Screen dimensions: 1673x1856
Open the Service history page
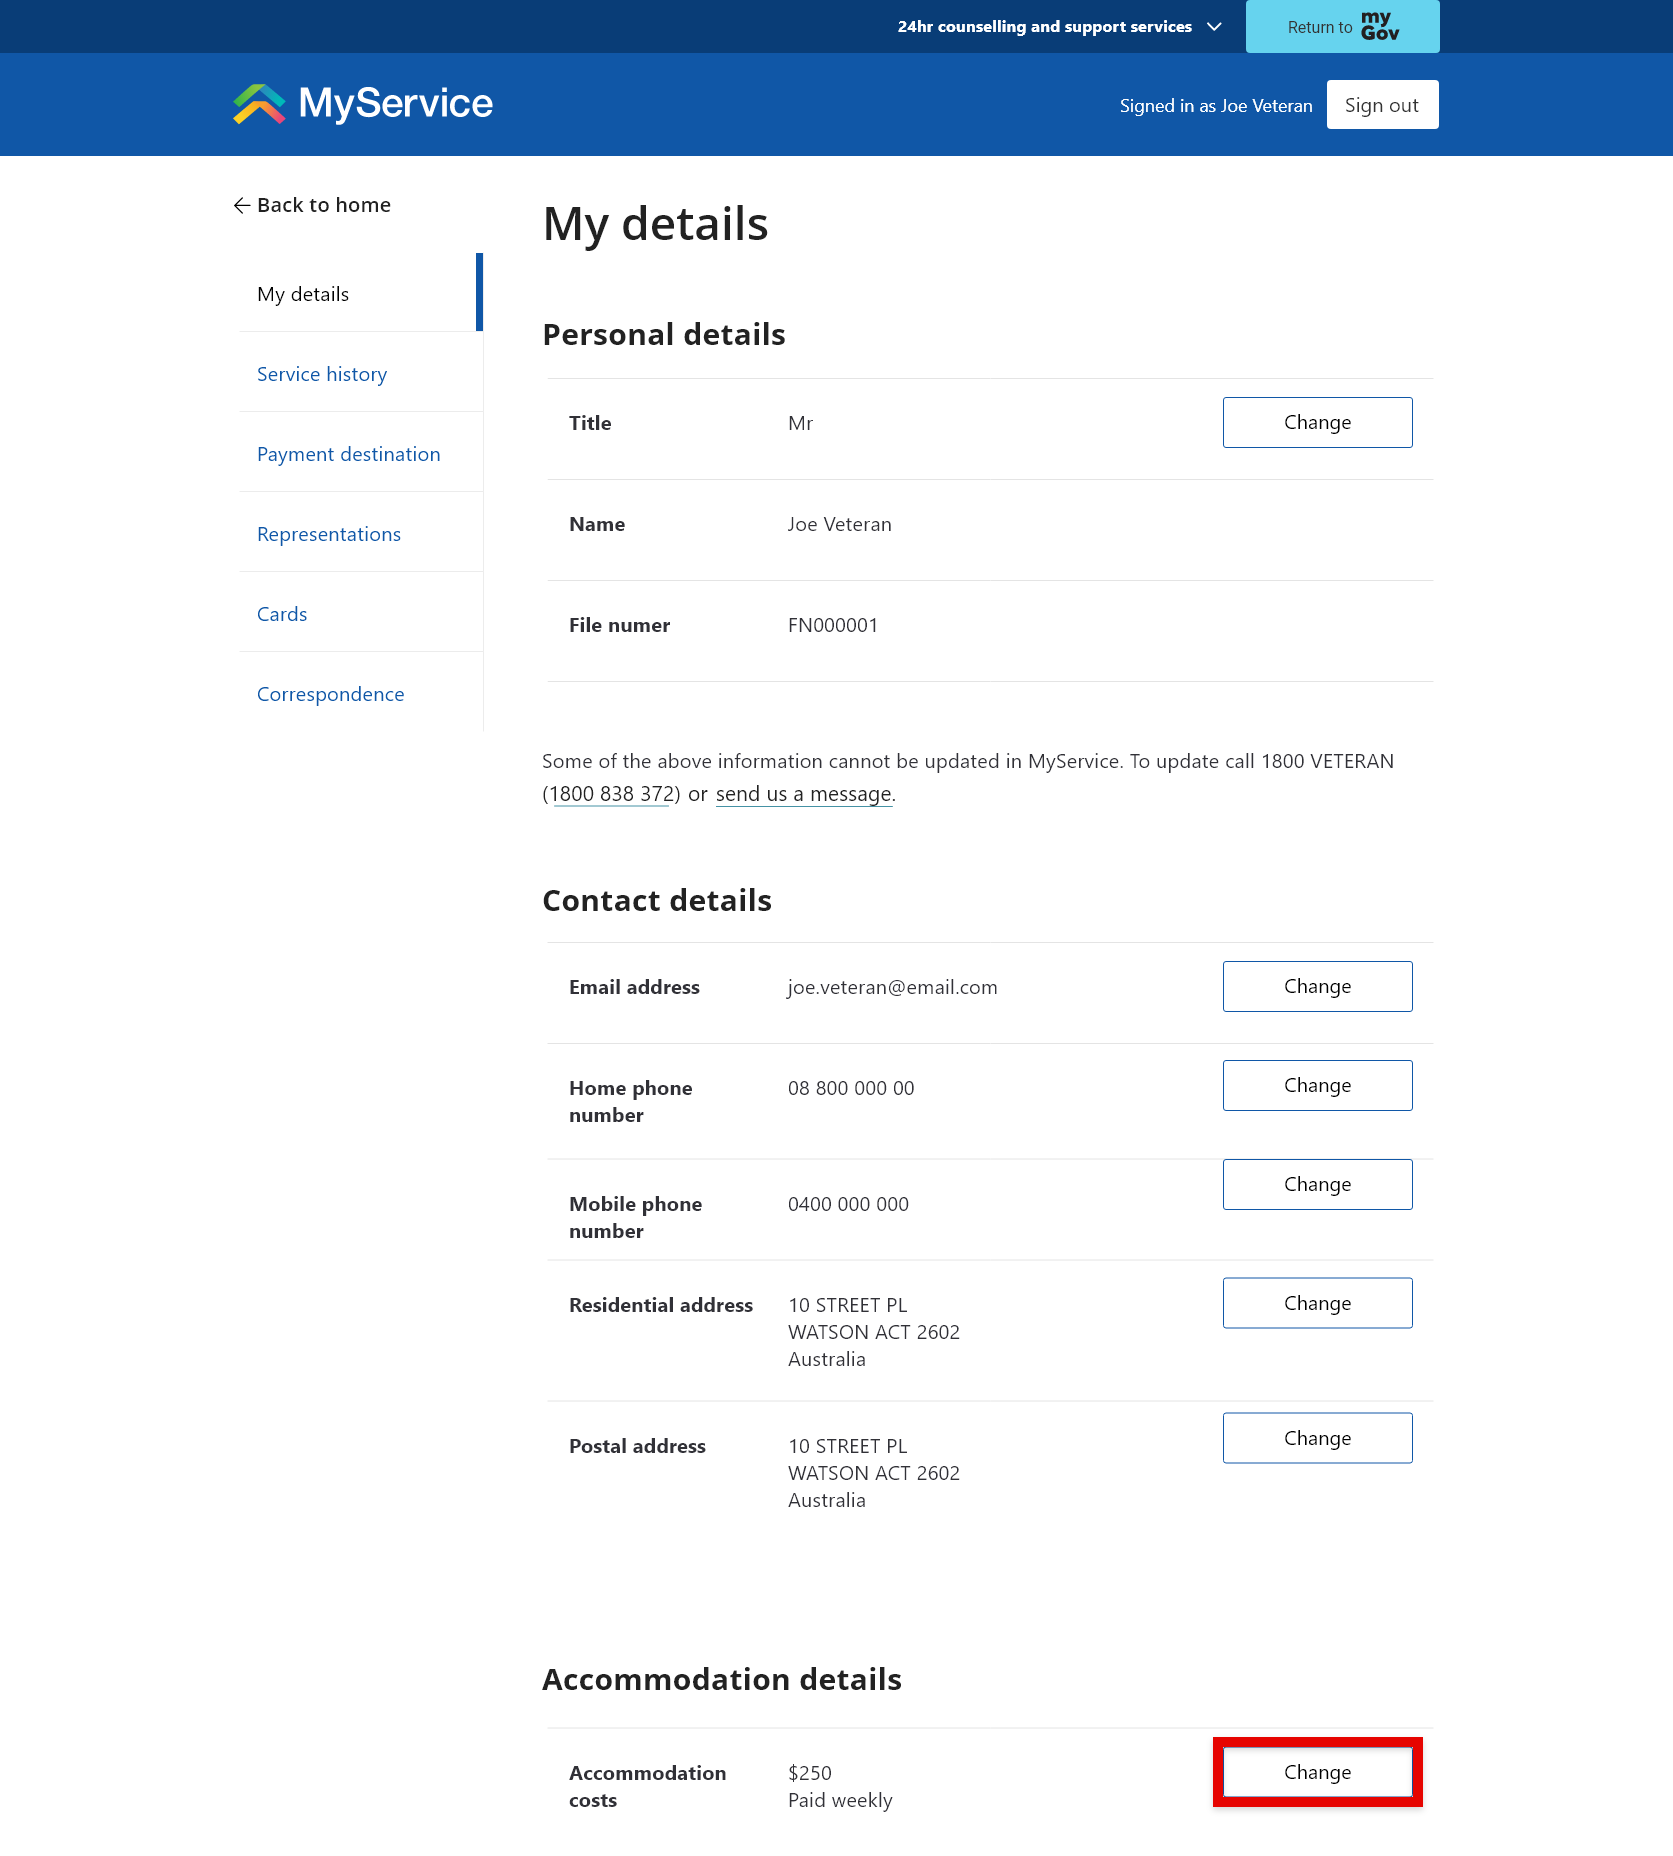[x=321, y=373]
